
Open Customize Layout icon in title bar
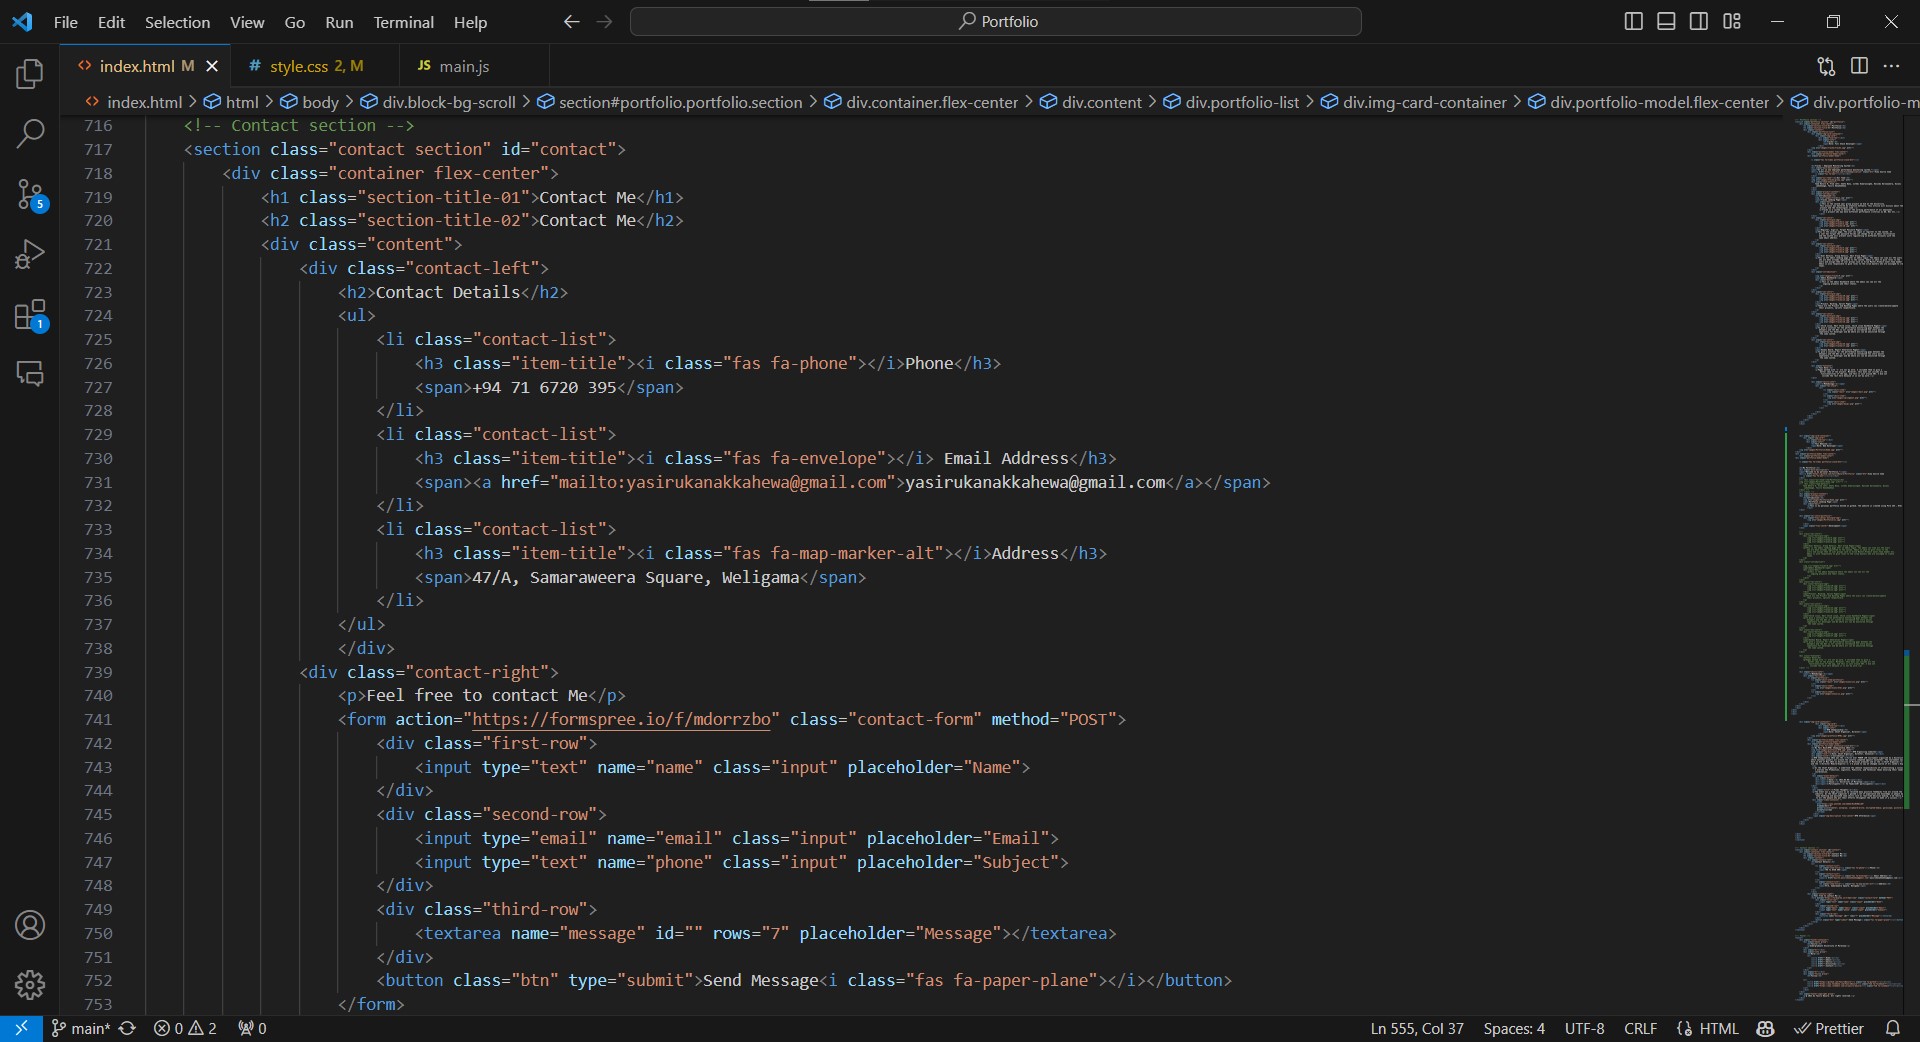(x=1732, y=22)
